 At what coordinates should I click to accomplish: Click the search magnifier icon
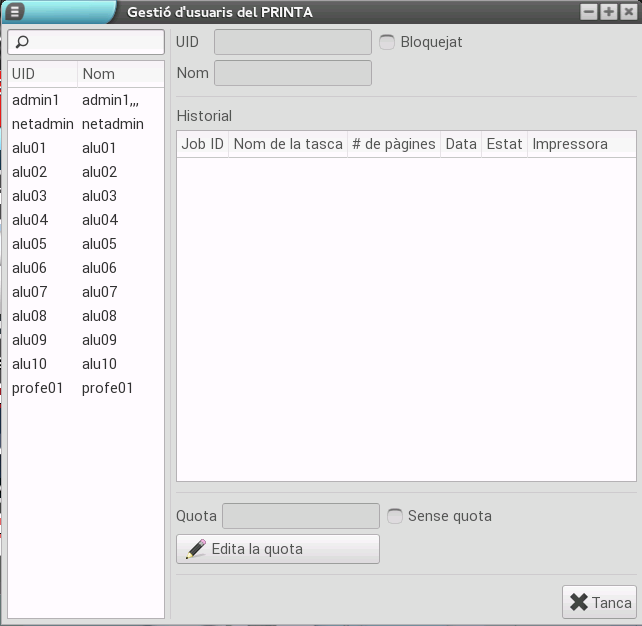tap(23, 42)
